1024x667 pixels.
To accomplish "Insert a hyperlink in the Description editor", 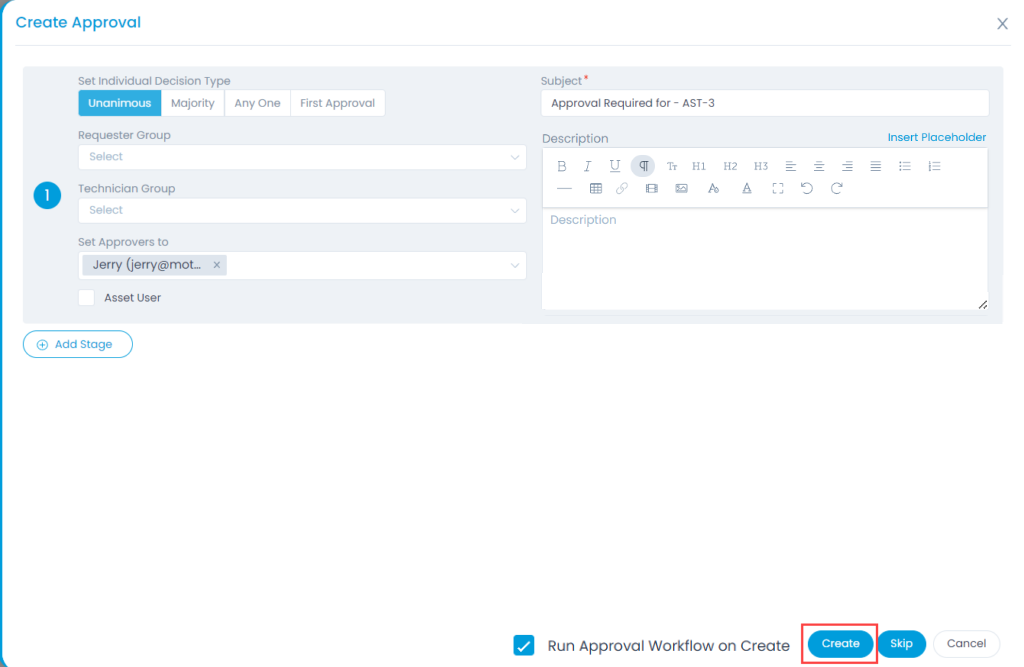I will [622, 188].
